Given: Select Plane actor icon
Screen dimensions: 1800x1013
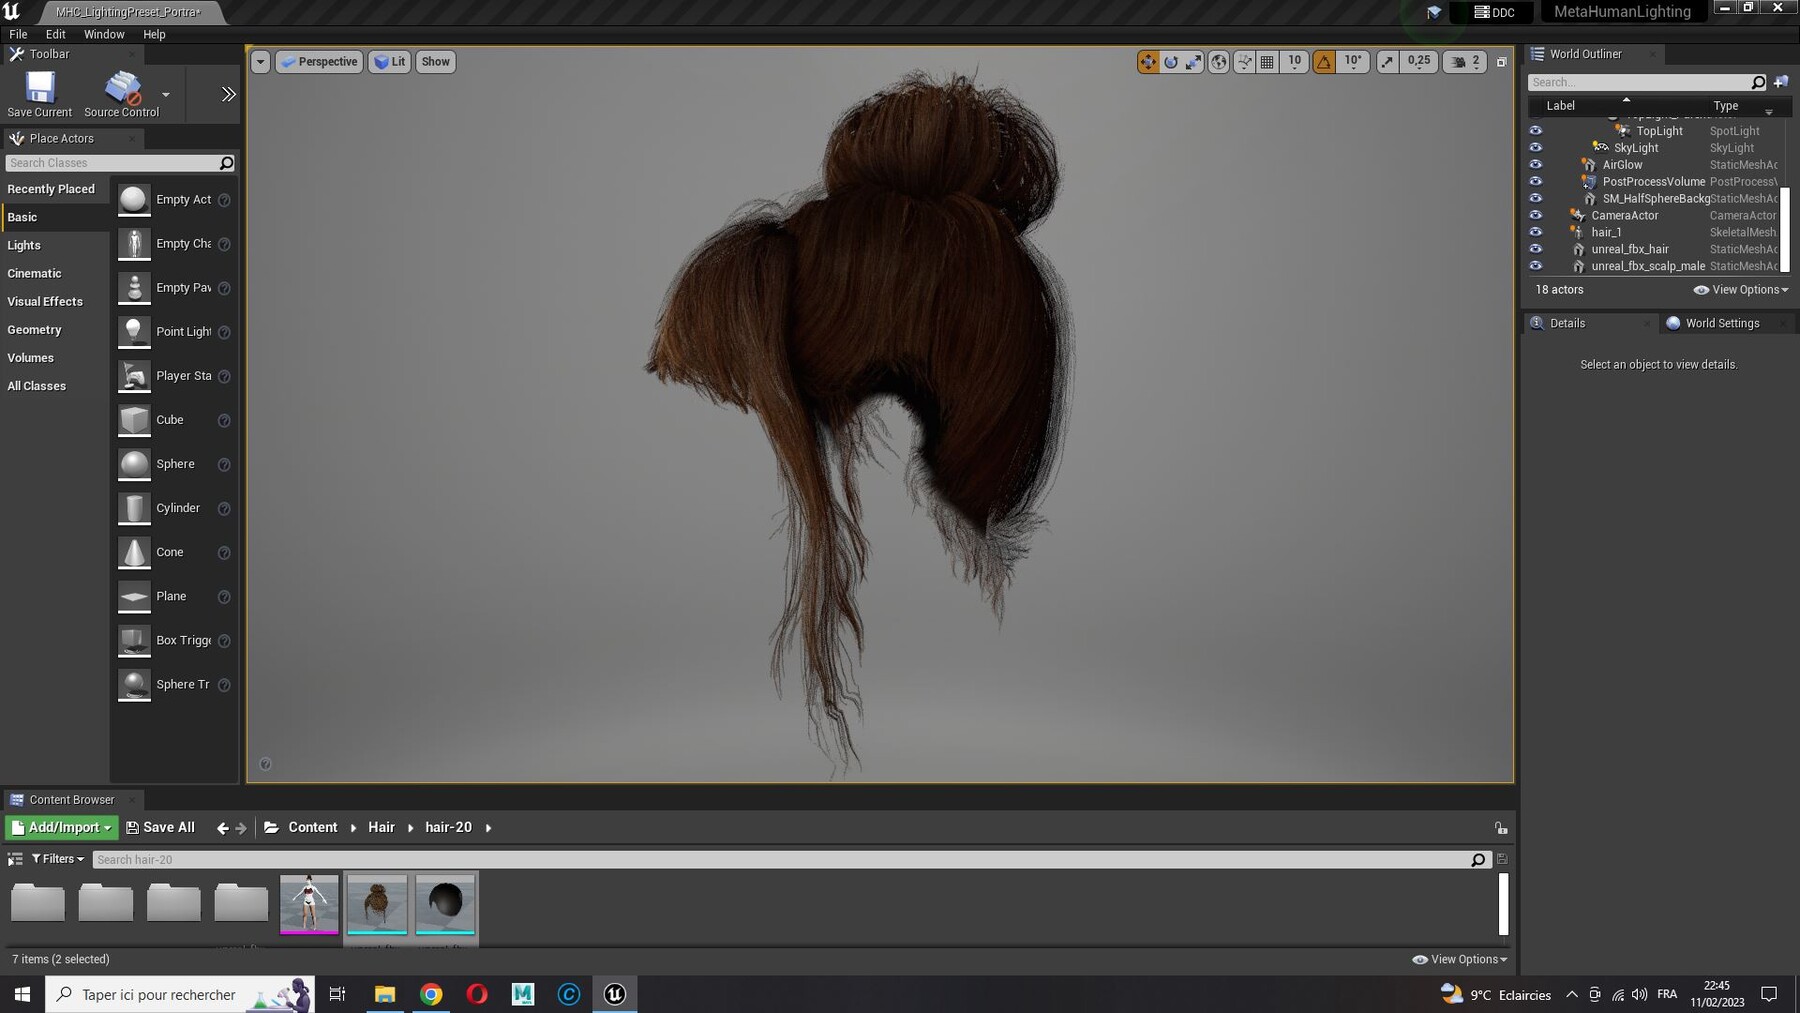Looking at the screenshot, I should (134, 596).
